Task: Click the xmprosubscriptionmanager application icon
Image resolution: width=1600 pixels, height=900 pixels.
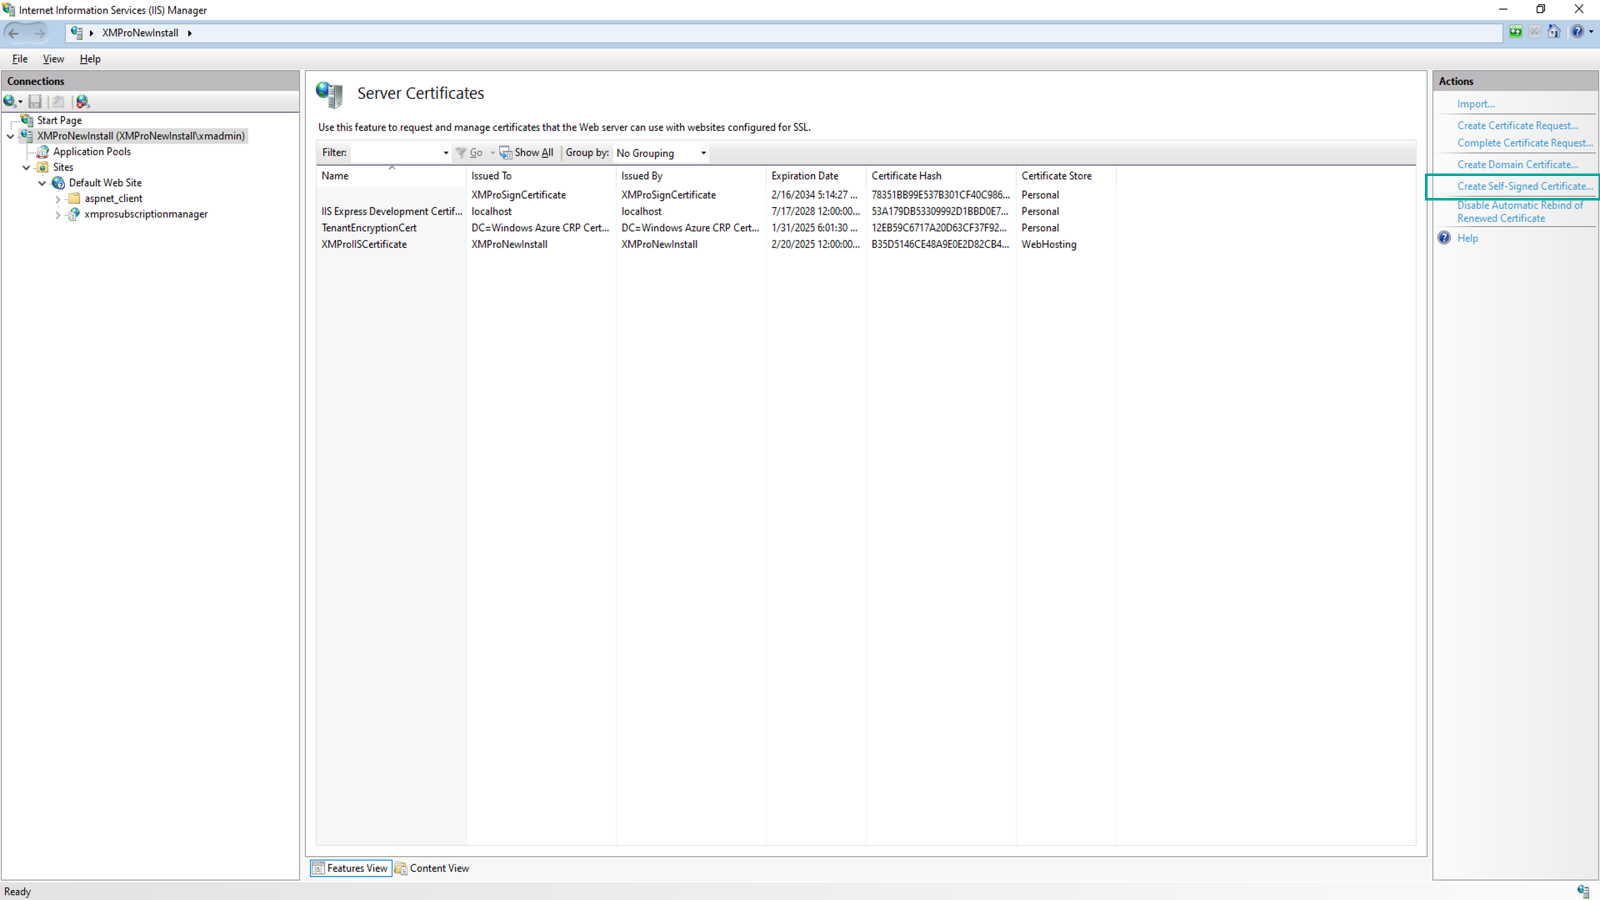Action: [74, 214]
